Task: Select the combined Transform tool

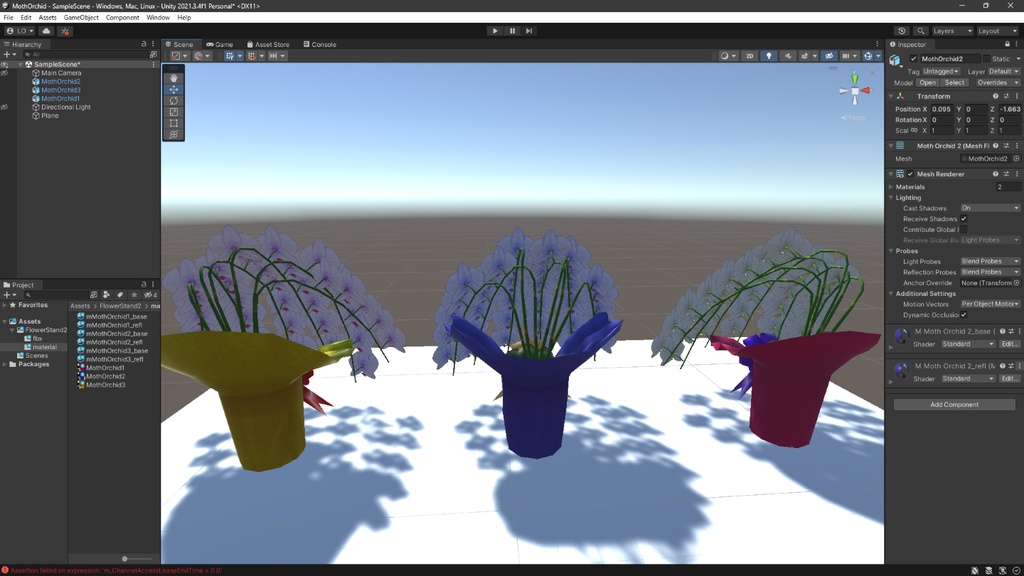Action: [x=174, y=135]
